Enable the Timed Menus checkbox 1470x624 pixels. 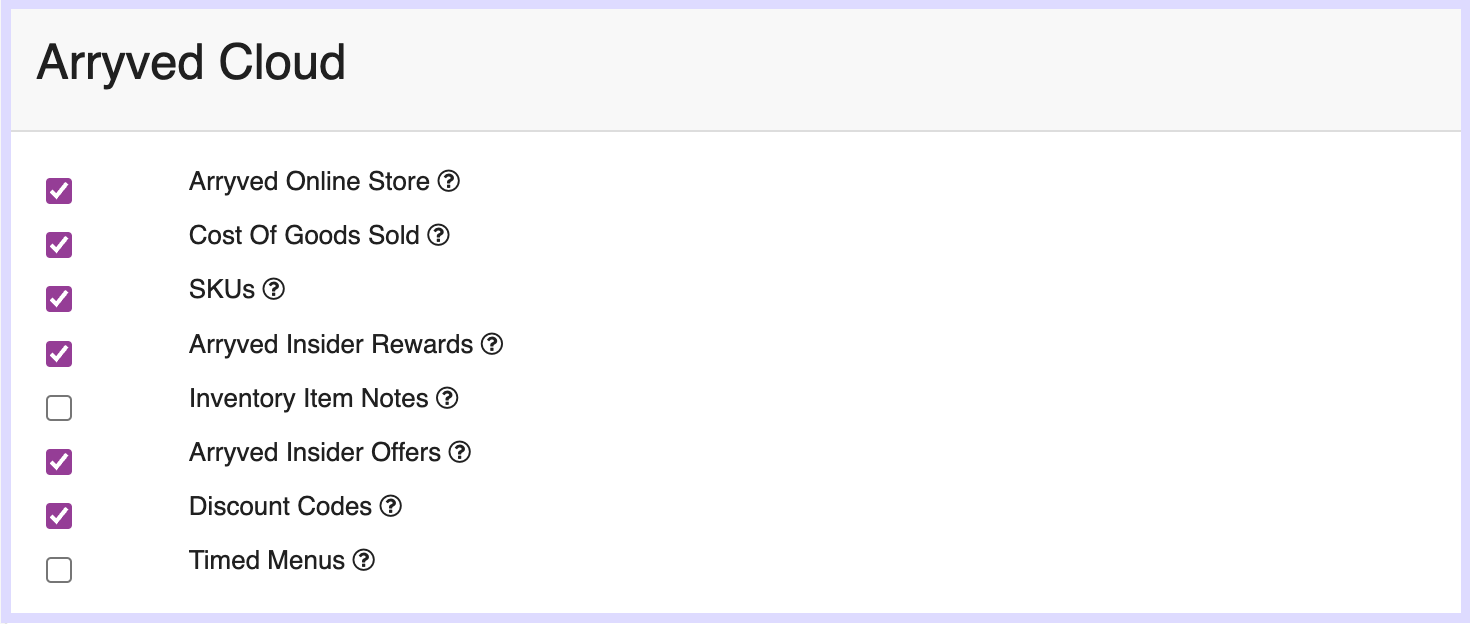coord(59,570)
